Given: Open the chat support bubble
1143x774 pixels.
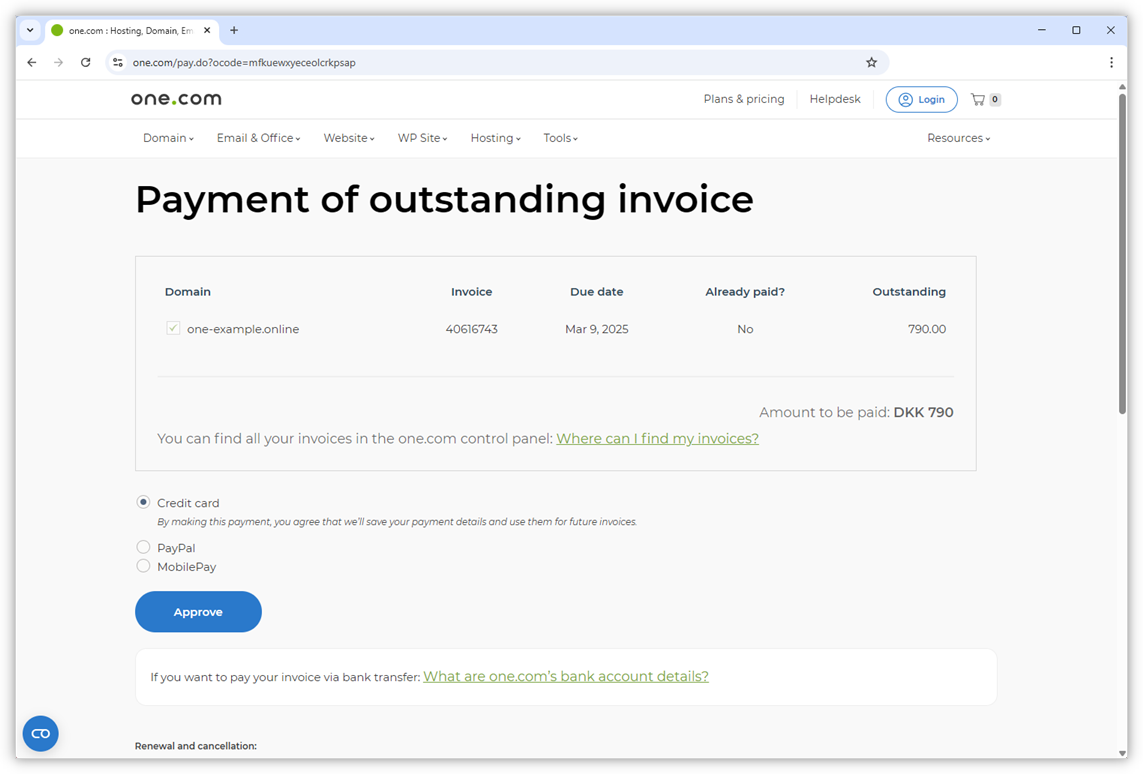Looking at the screenshot, I should coord(40,733).
